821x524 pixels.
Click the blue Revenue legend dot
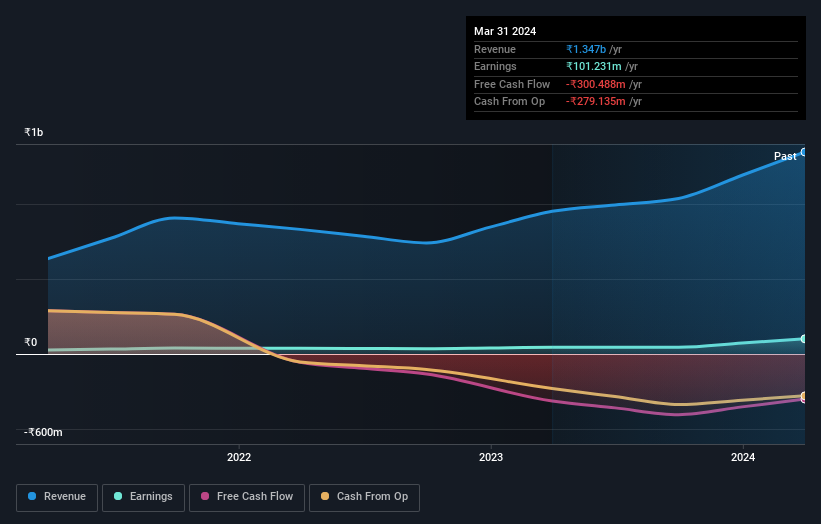point(32,496)
